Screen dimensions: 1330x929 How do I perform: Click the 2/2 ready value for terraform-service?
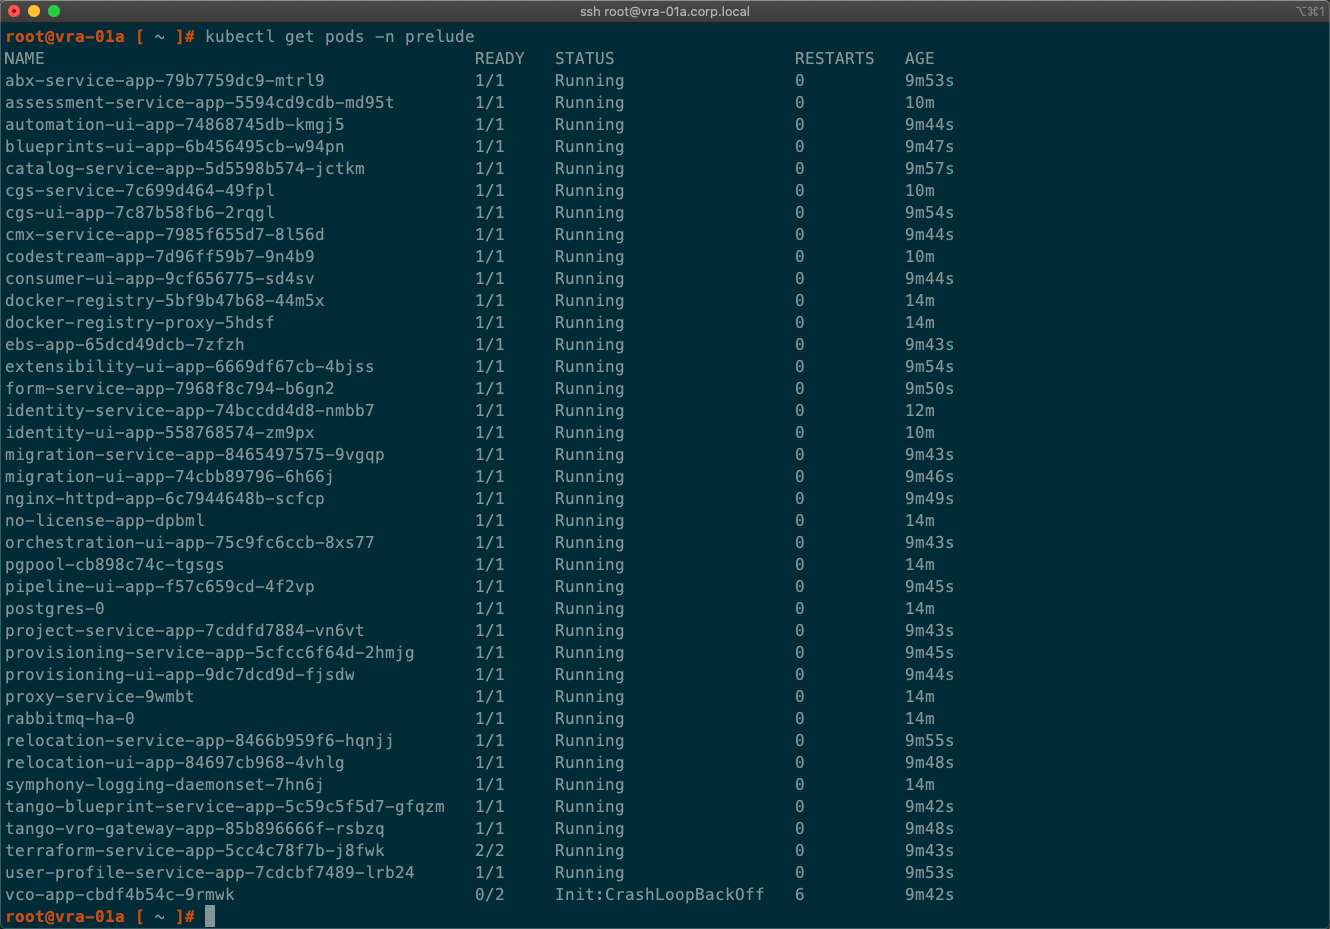click(490, 850)
